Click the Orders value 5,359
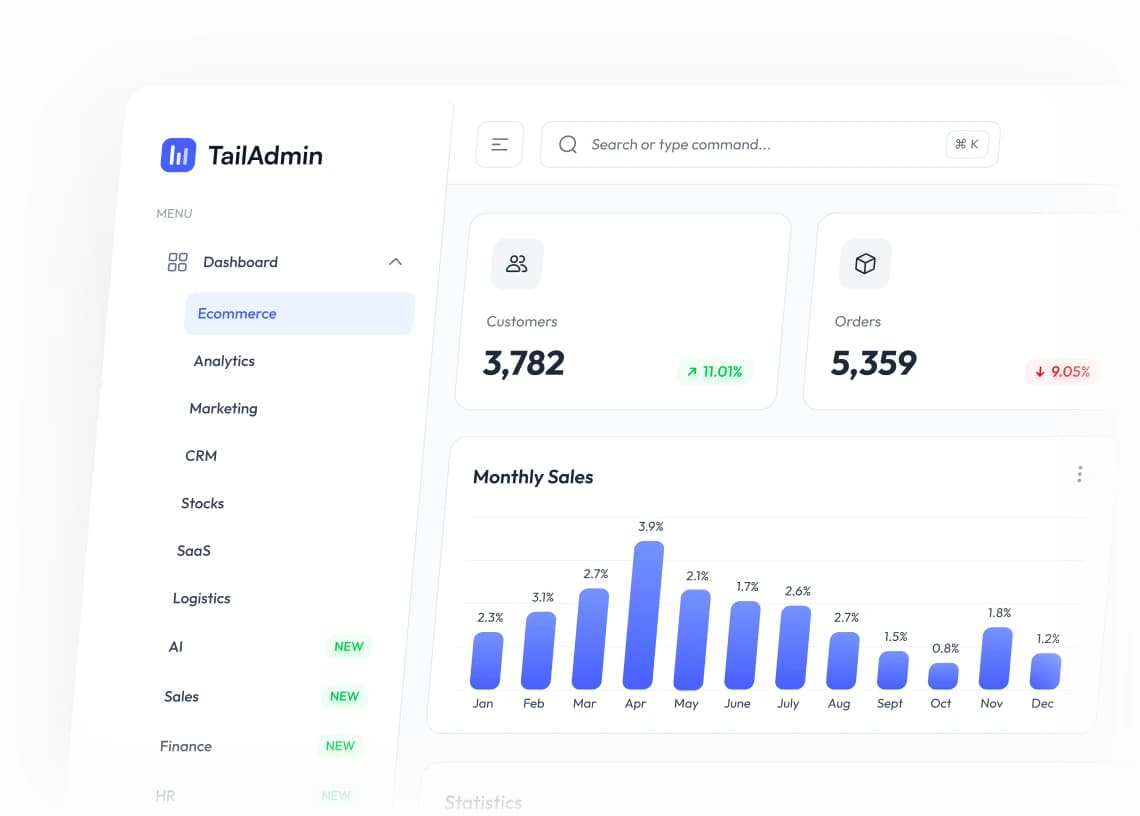Viewport: 1140px width, 816px height. pos(873,363)
